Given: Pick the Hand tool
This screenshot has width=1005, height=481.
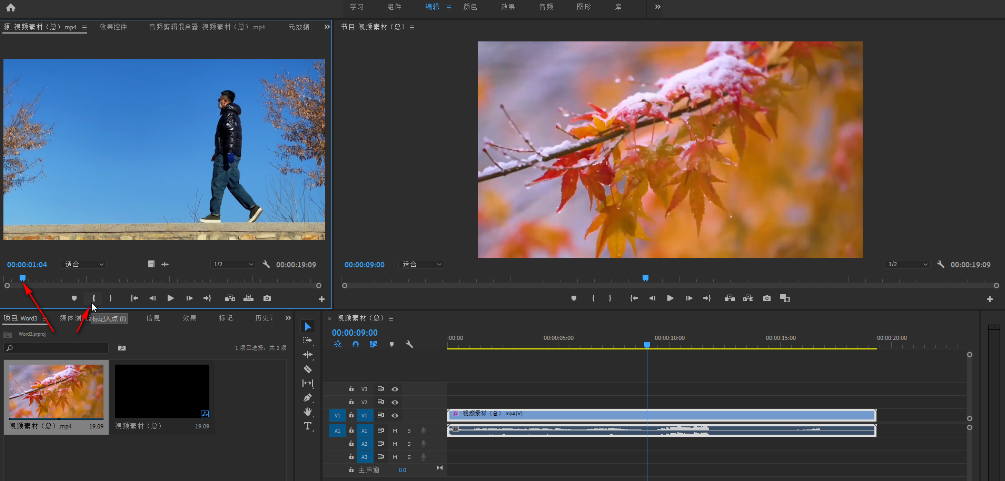Looking at the screenshot, I should click(x=308, y=411).
